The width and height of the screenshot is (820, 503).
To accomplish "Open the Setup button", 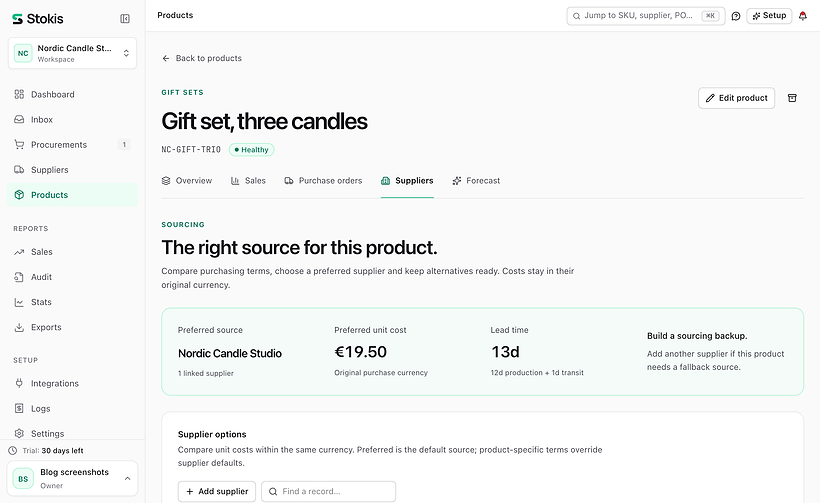I will click(x=769, y=16).
